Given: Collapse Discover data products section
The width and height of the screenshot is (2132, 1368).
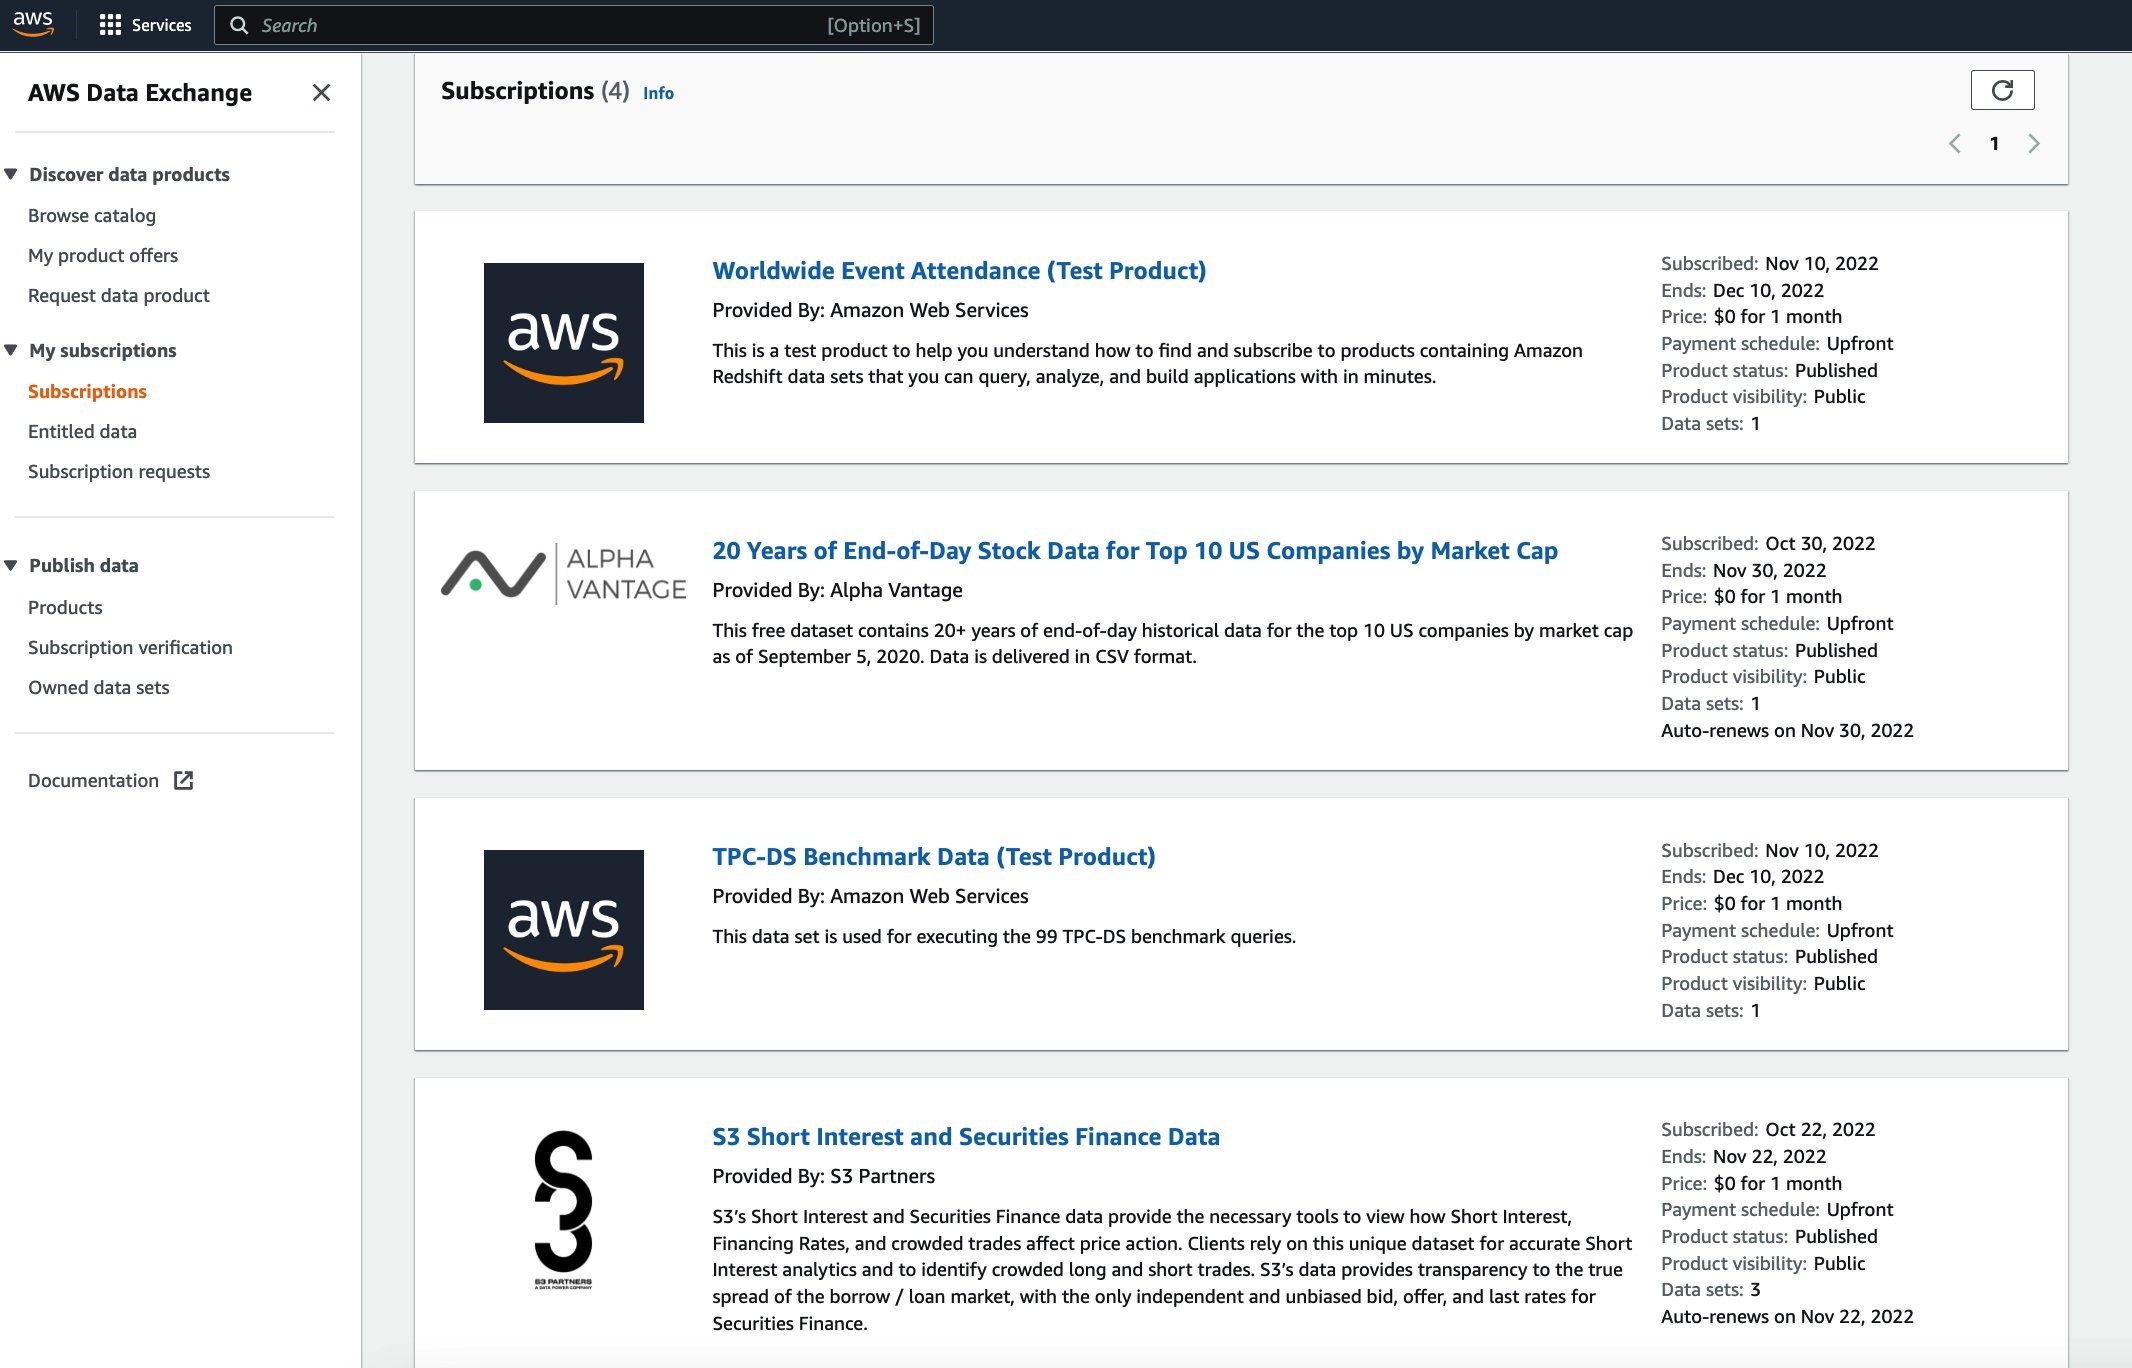Looking at the screenshot, I should (11, 174).
